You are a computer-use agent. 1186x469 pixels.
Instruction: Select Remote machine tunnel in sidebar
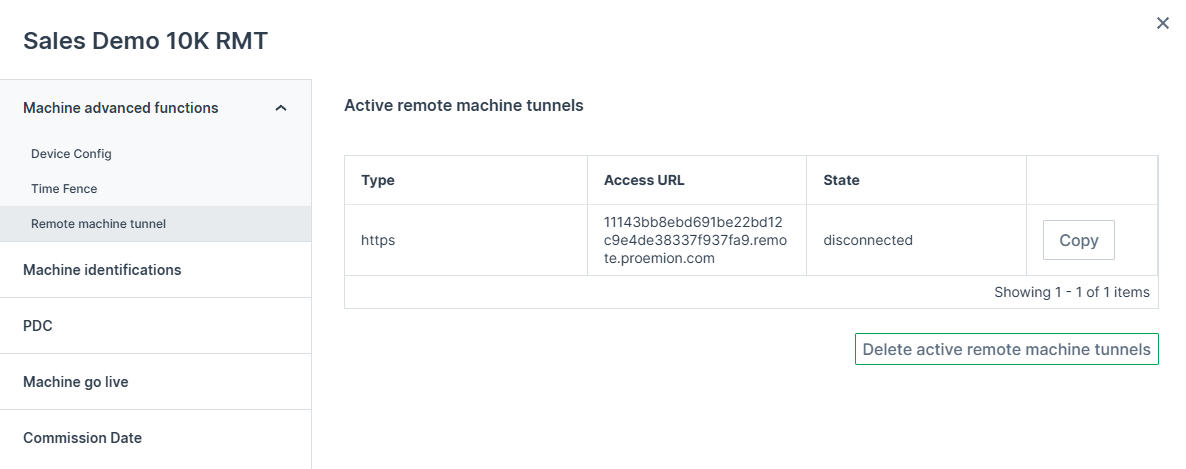(x=98, y=224)
